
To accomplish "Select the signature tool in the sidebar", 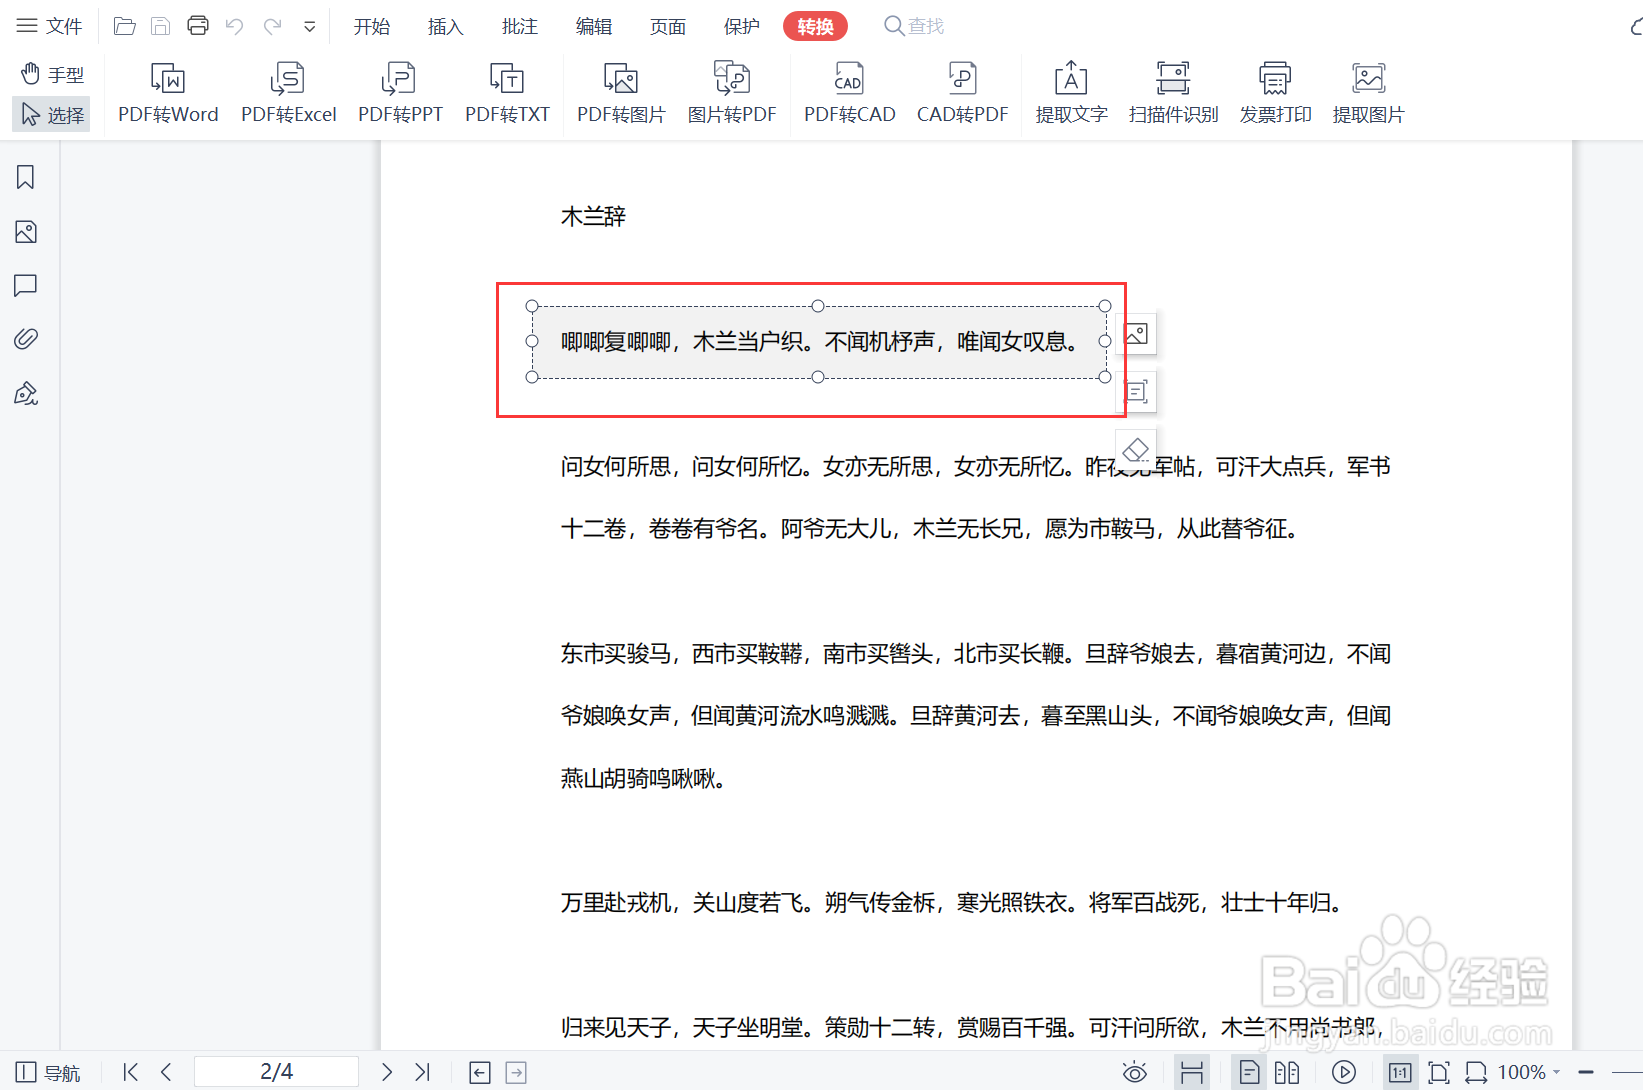I will tap(25, 394).
